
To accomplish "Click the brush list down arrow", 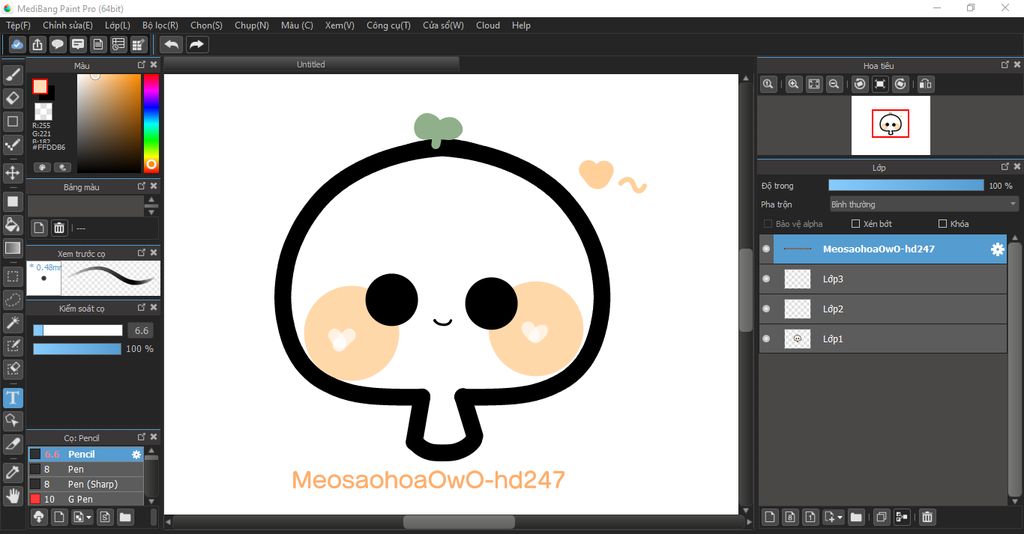I will (152, 501).
